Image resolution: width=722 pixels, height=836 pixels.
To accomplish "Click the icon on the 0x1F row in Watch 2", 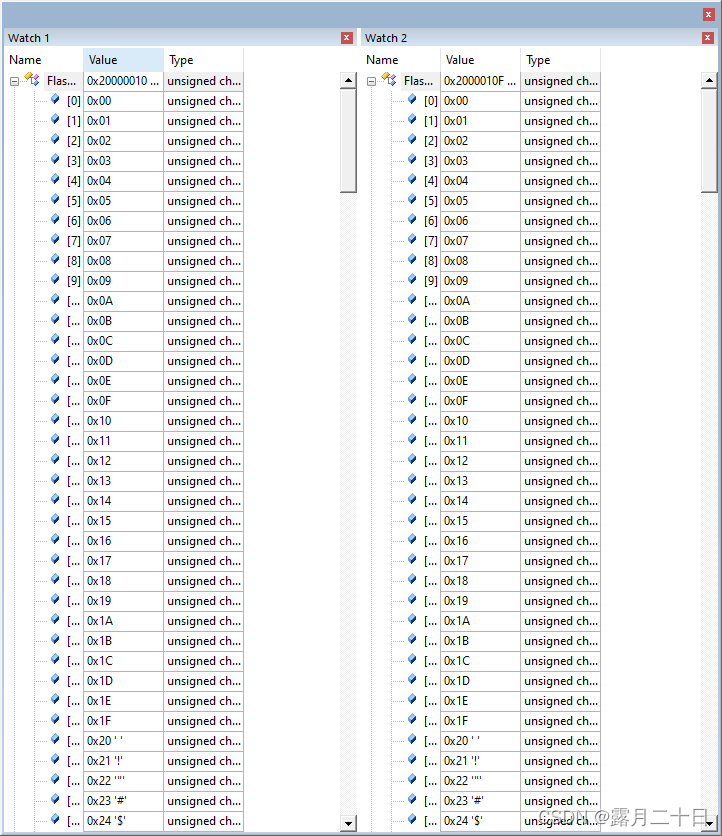I will (x=412, y=719).
